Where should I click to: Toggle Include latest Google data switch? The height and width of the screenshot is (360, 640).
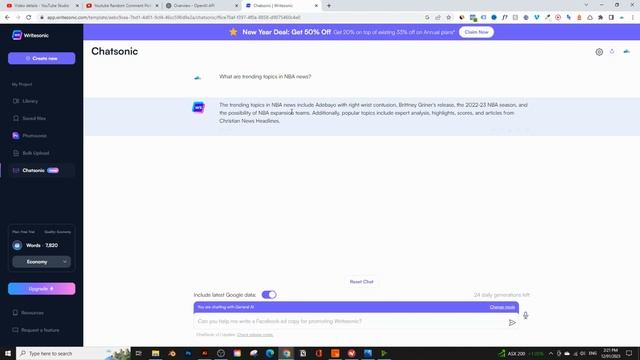pyautogui.click(x=269, y=295)
